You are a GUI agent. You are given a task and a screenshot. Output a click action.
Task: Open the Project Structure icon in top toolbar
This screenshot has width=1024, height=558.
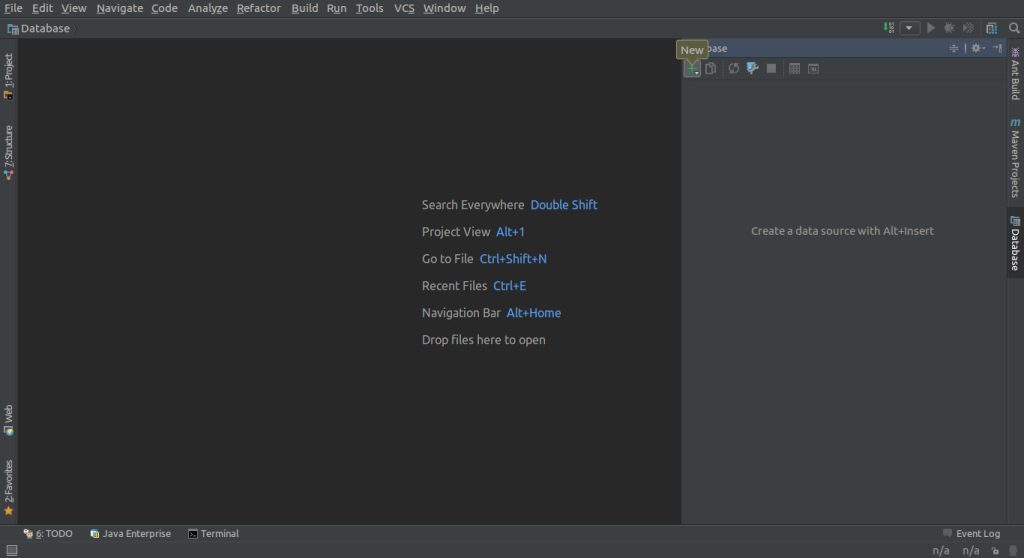pos(991,28)
